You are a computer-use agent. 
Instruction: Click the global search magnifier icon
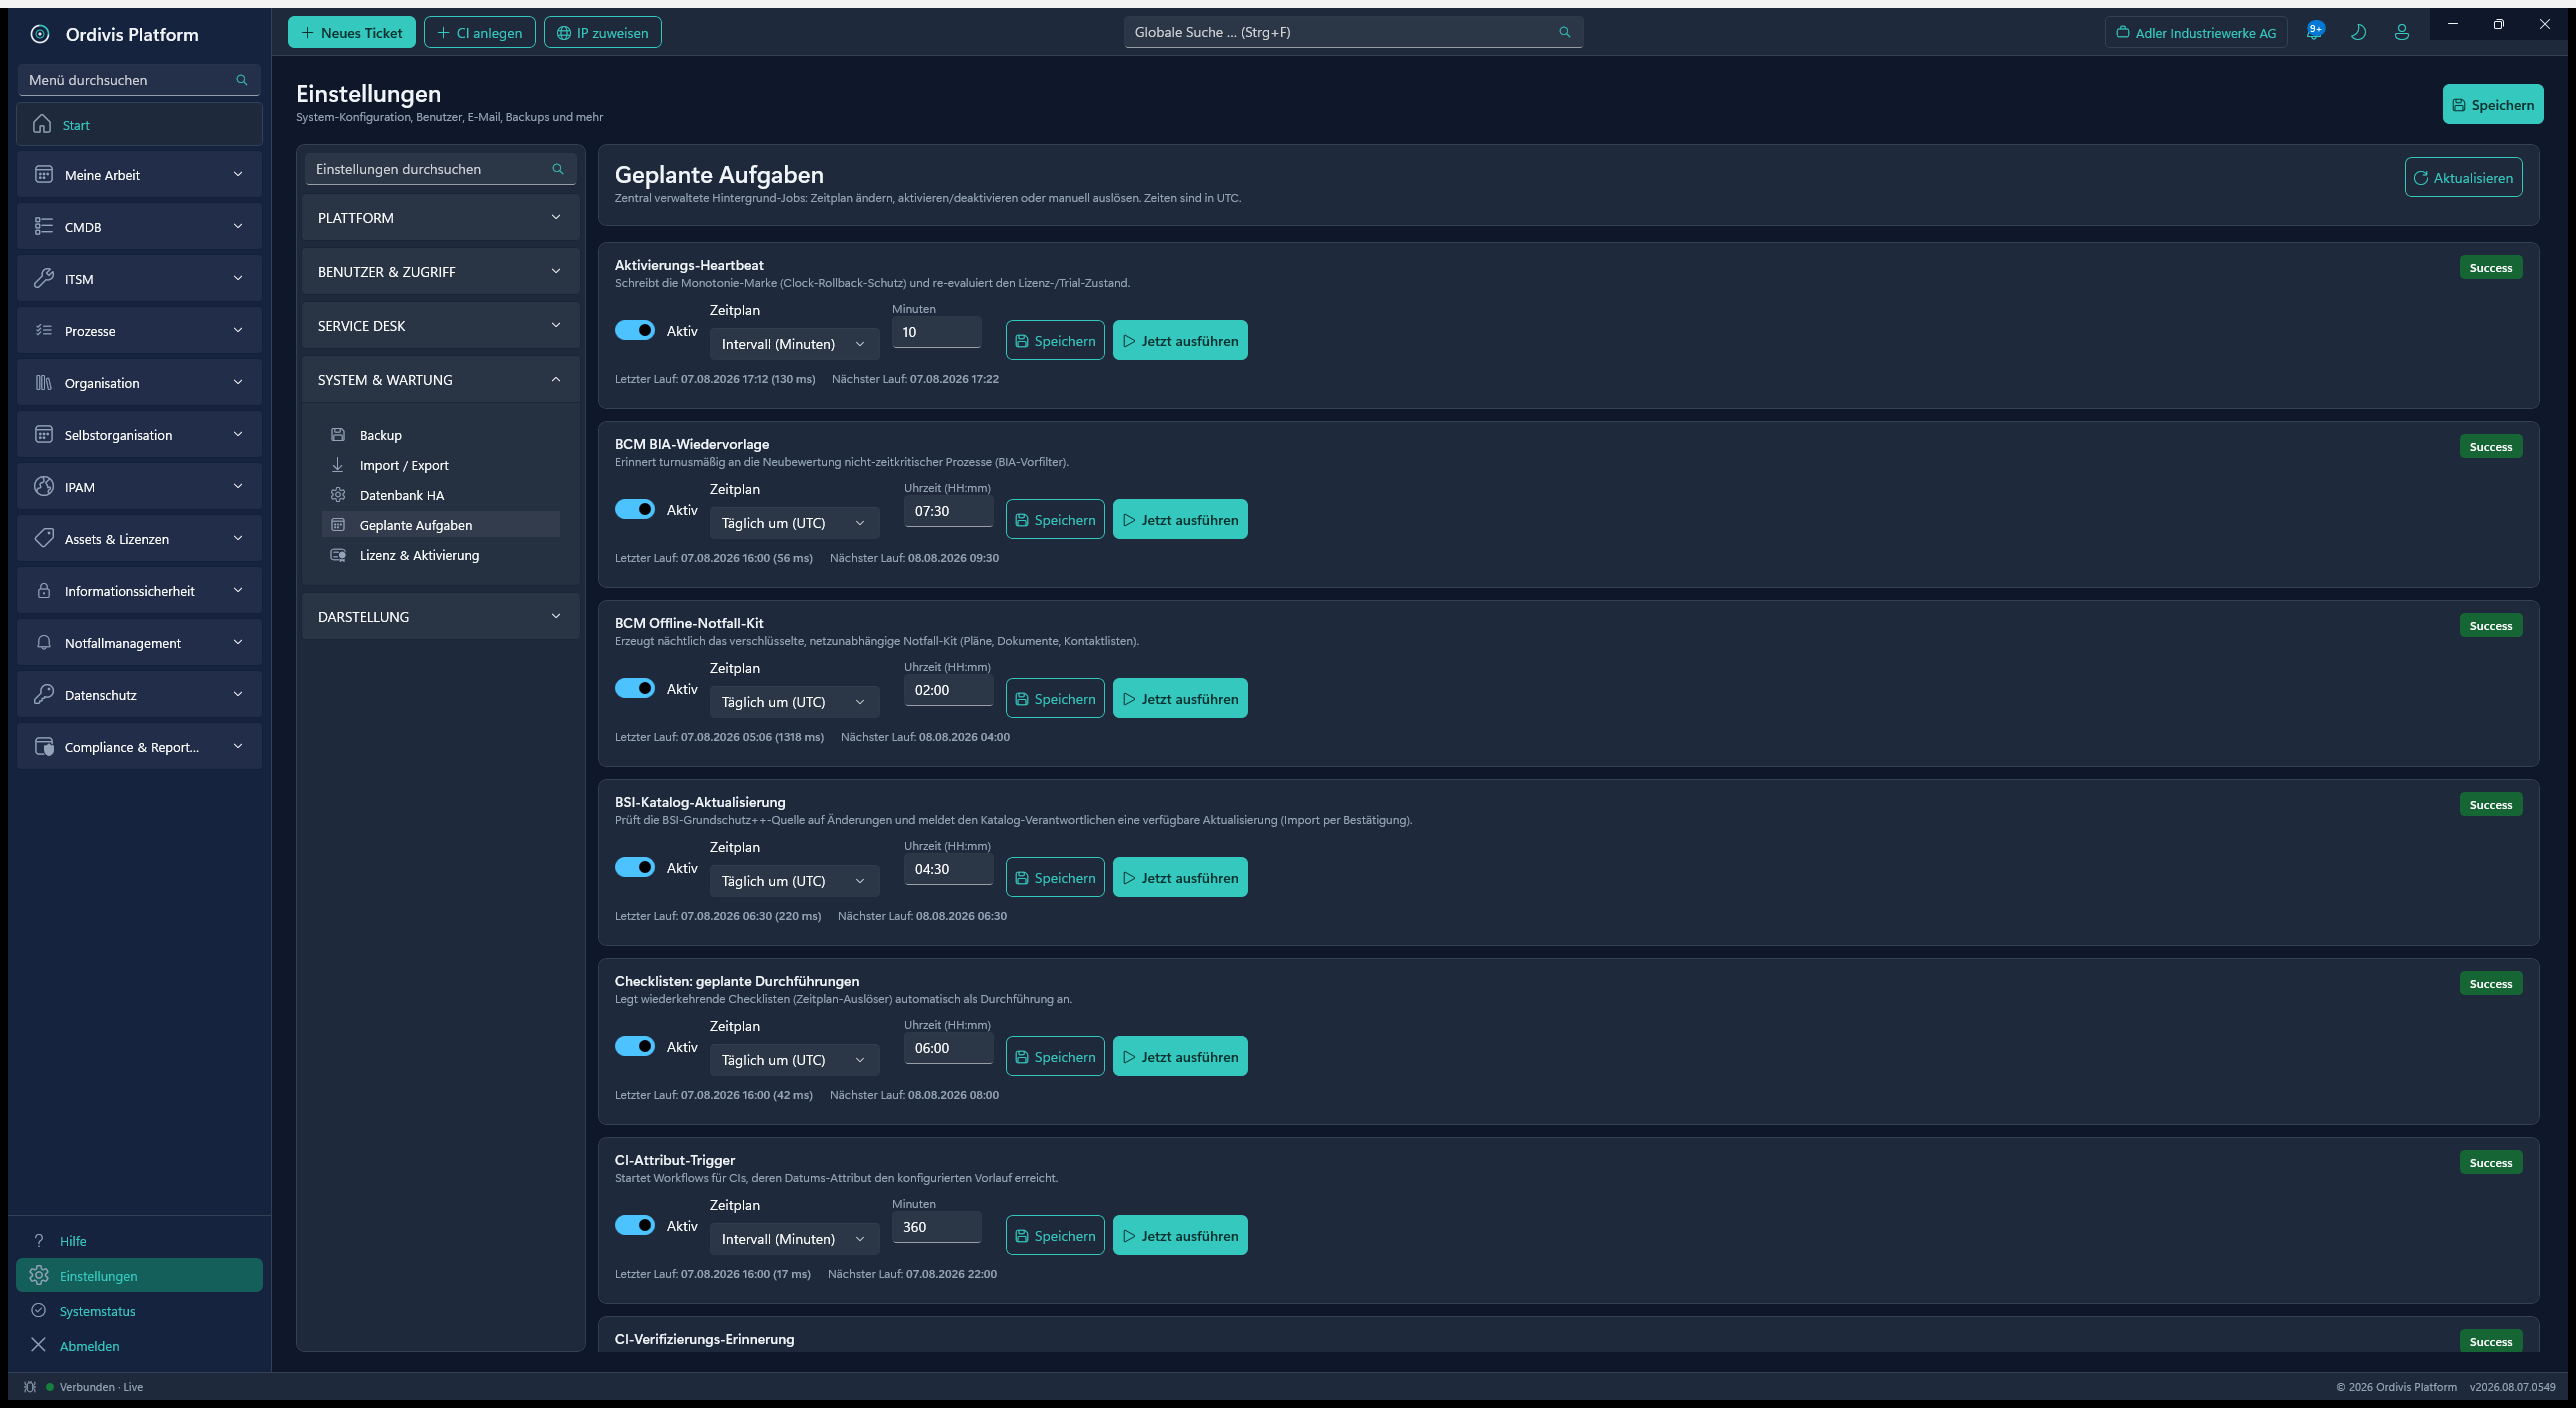pyautogui.click(x=1565, y=32)
